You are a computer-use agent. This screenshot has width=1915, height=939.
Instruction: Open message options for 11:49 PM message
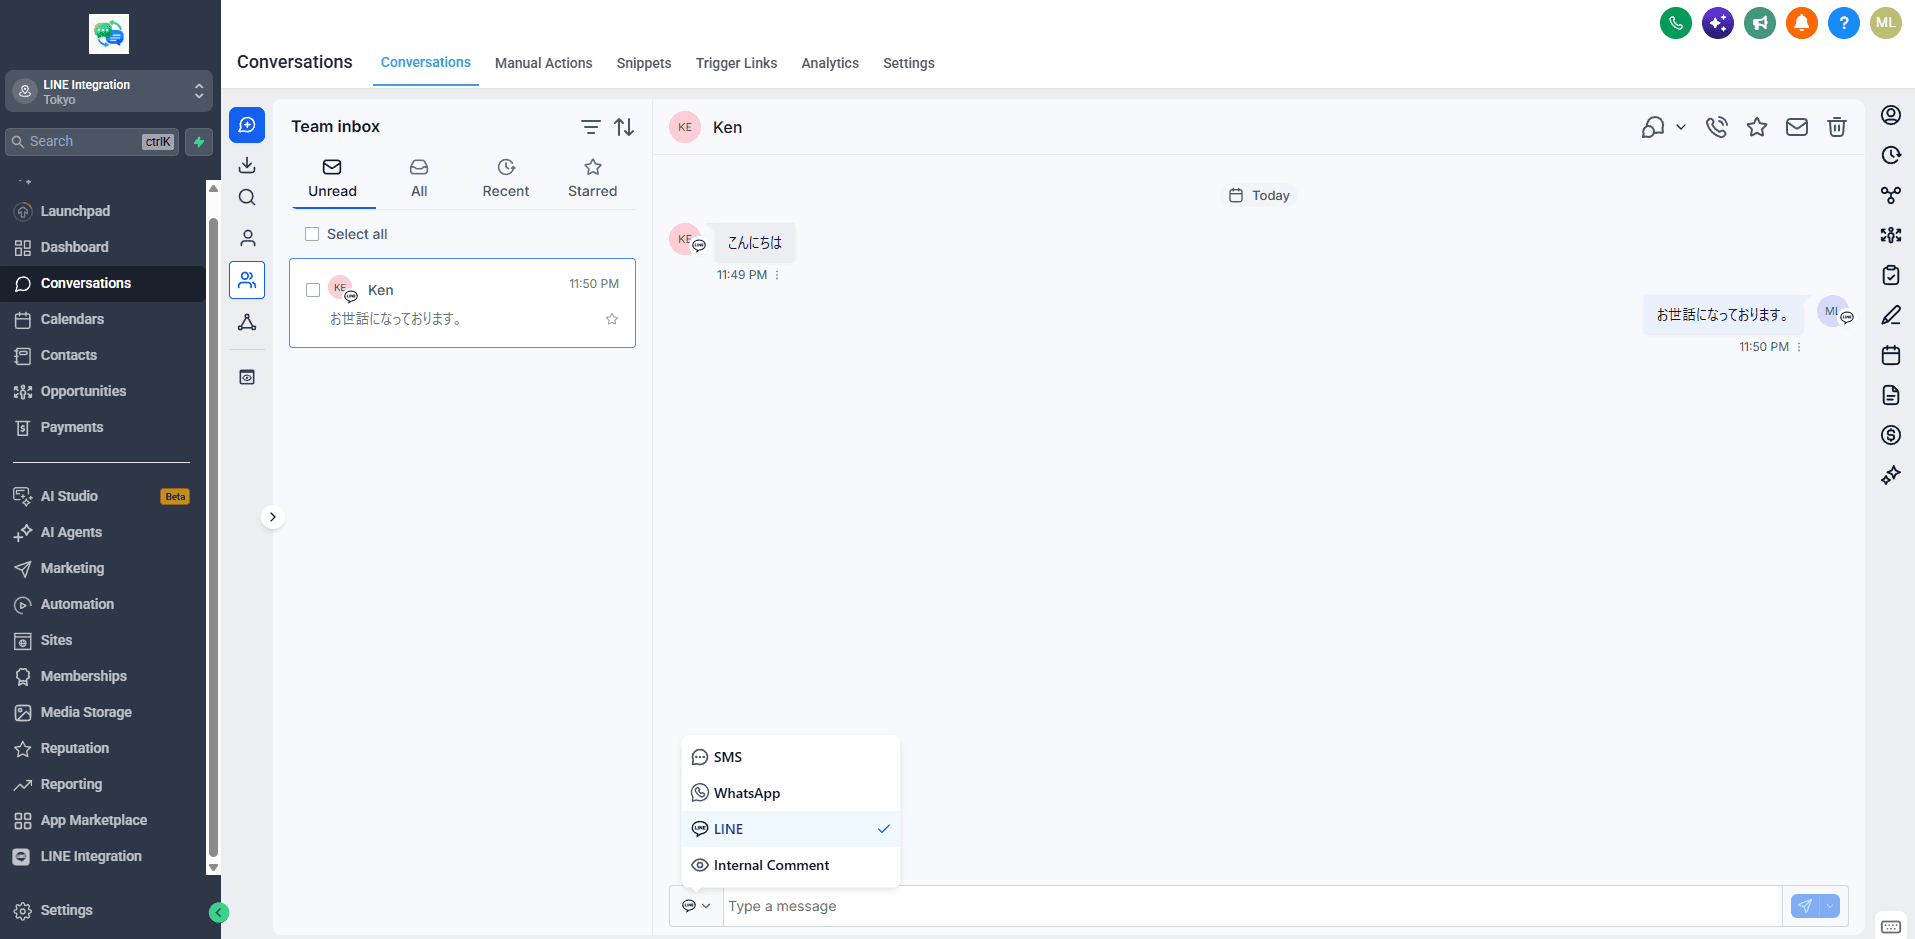(777, 275)
